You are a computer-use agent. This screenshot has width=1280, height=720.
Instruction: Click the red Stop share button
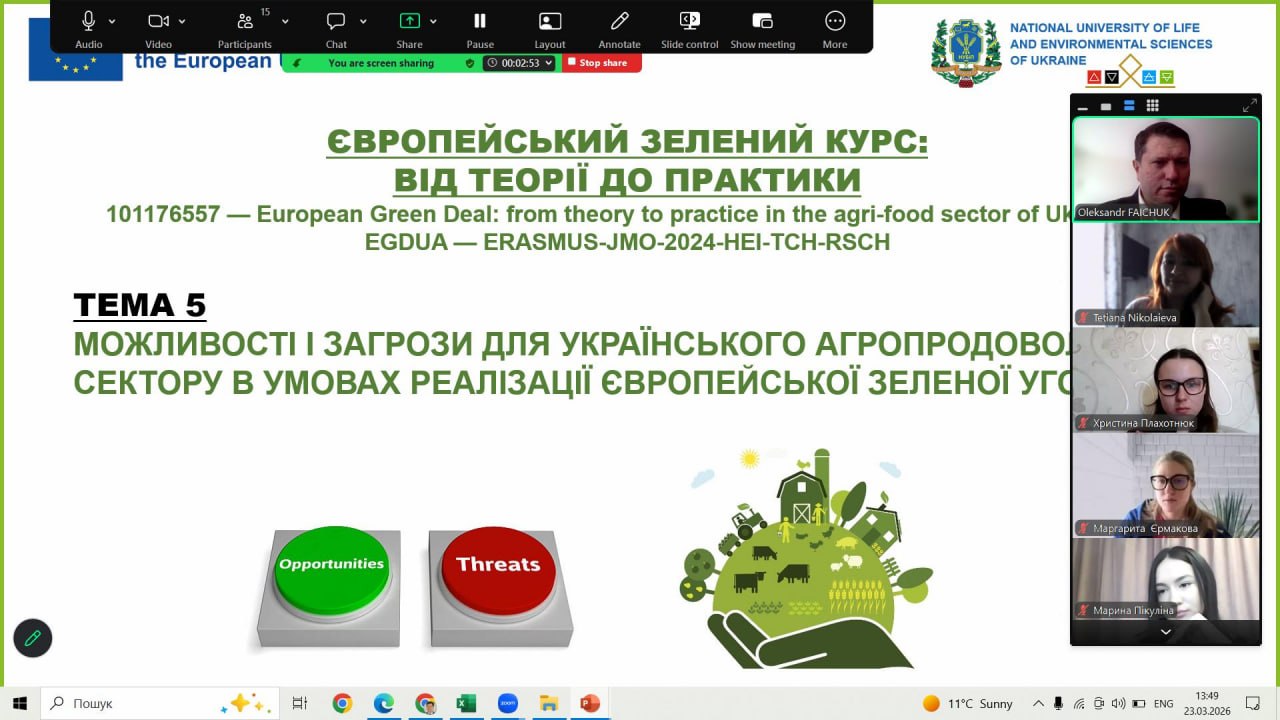click(601, 63)
